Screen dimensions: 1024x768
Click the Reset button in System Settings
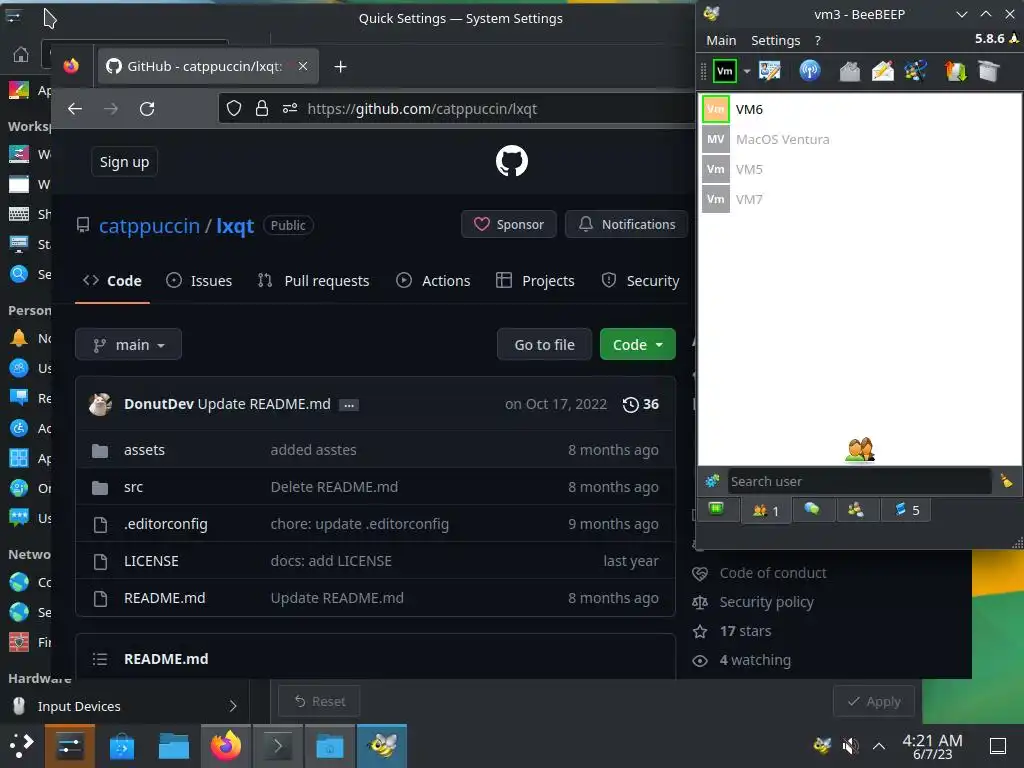[319, 701]
